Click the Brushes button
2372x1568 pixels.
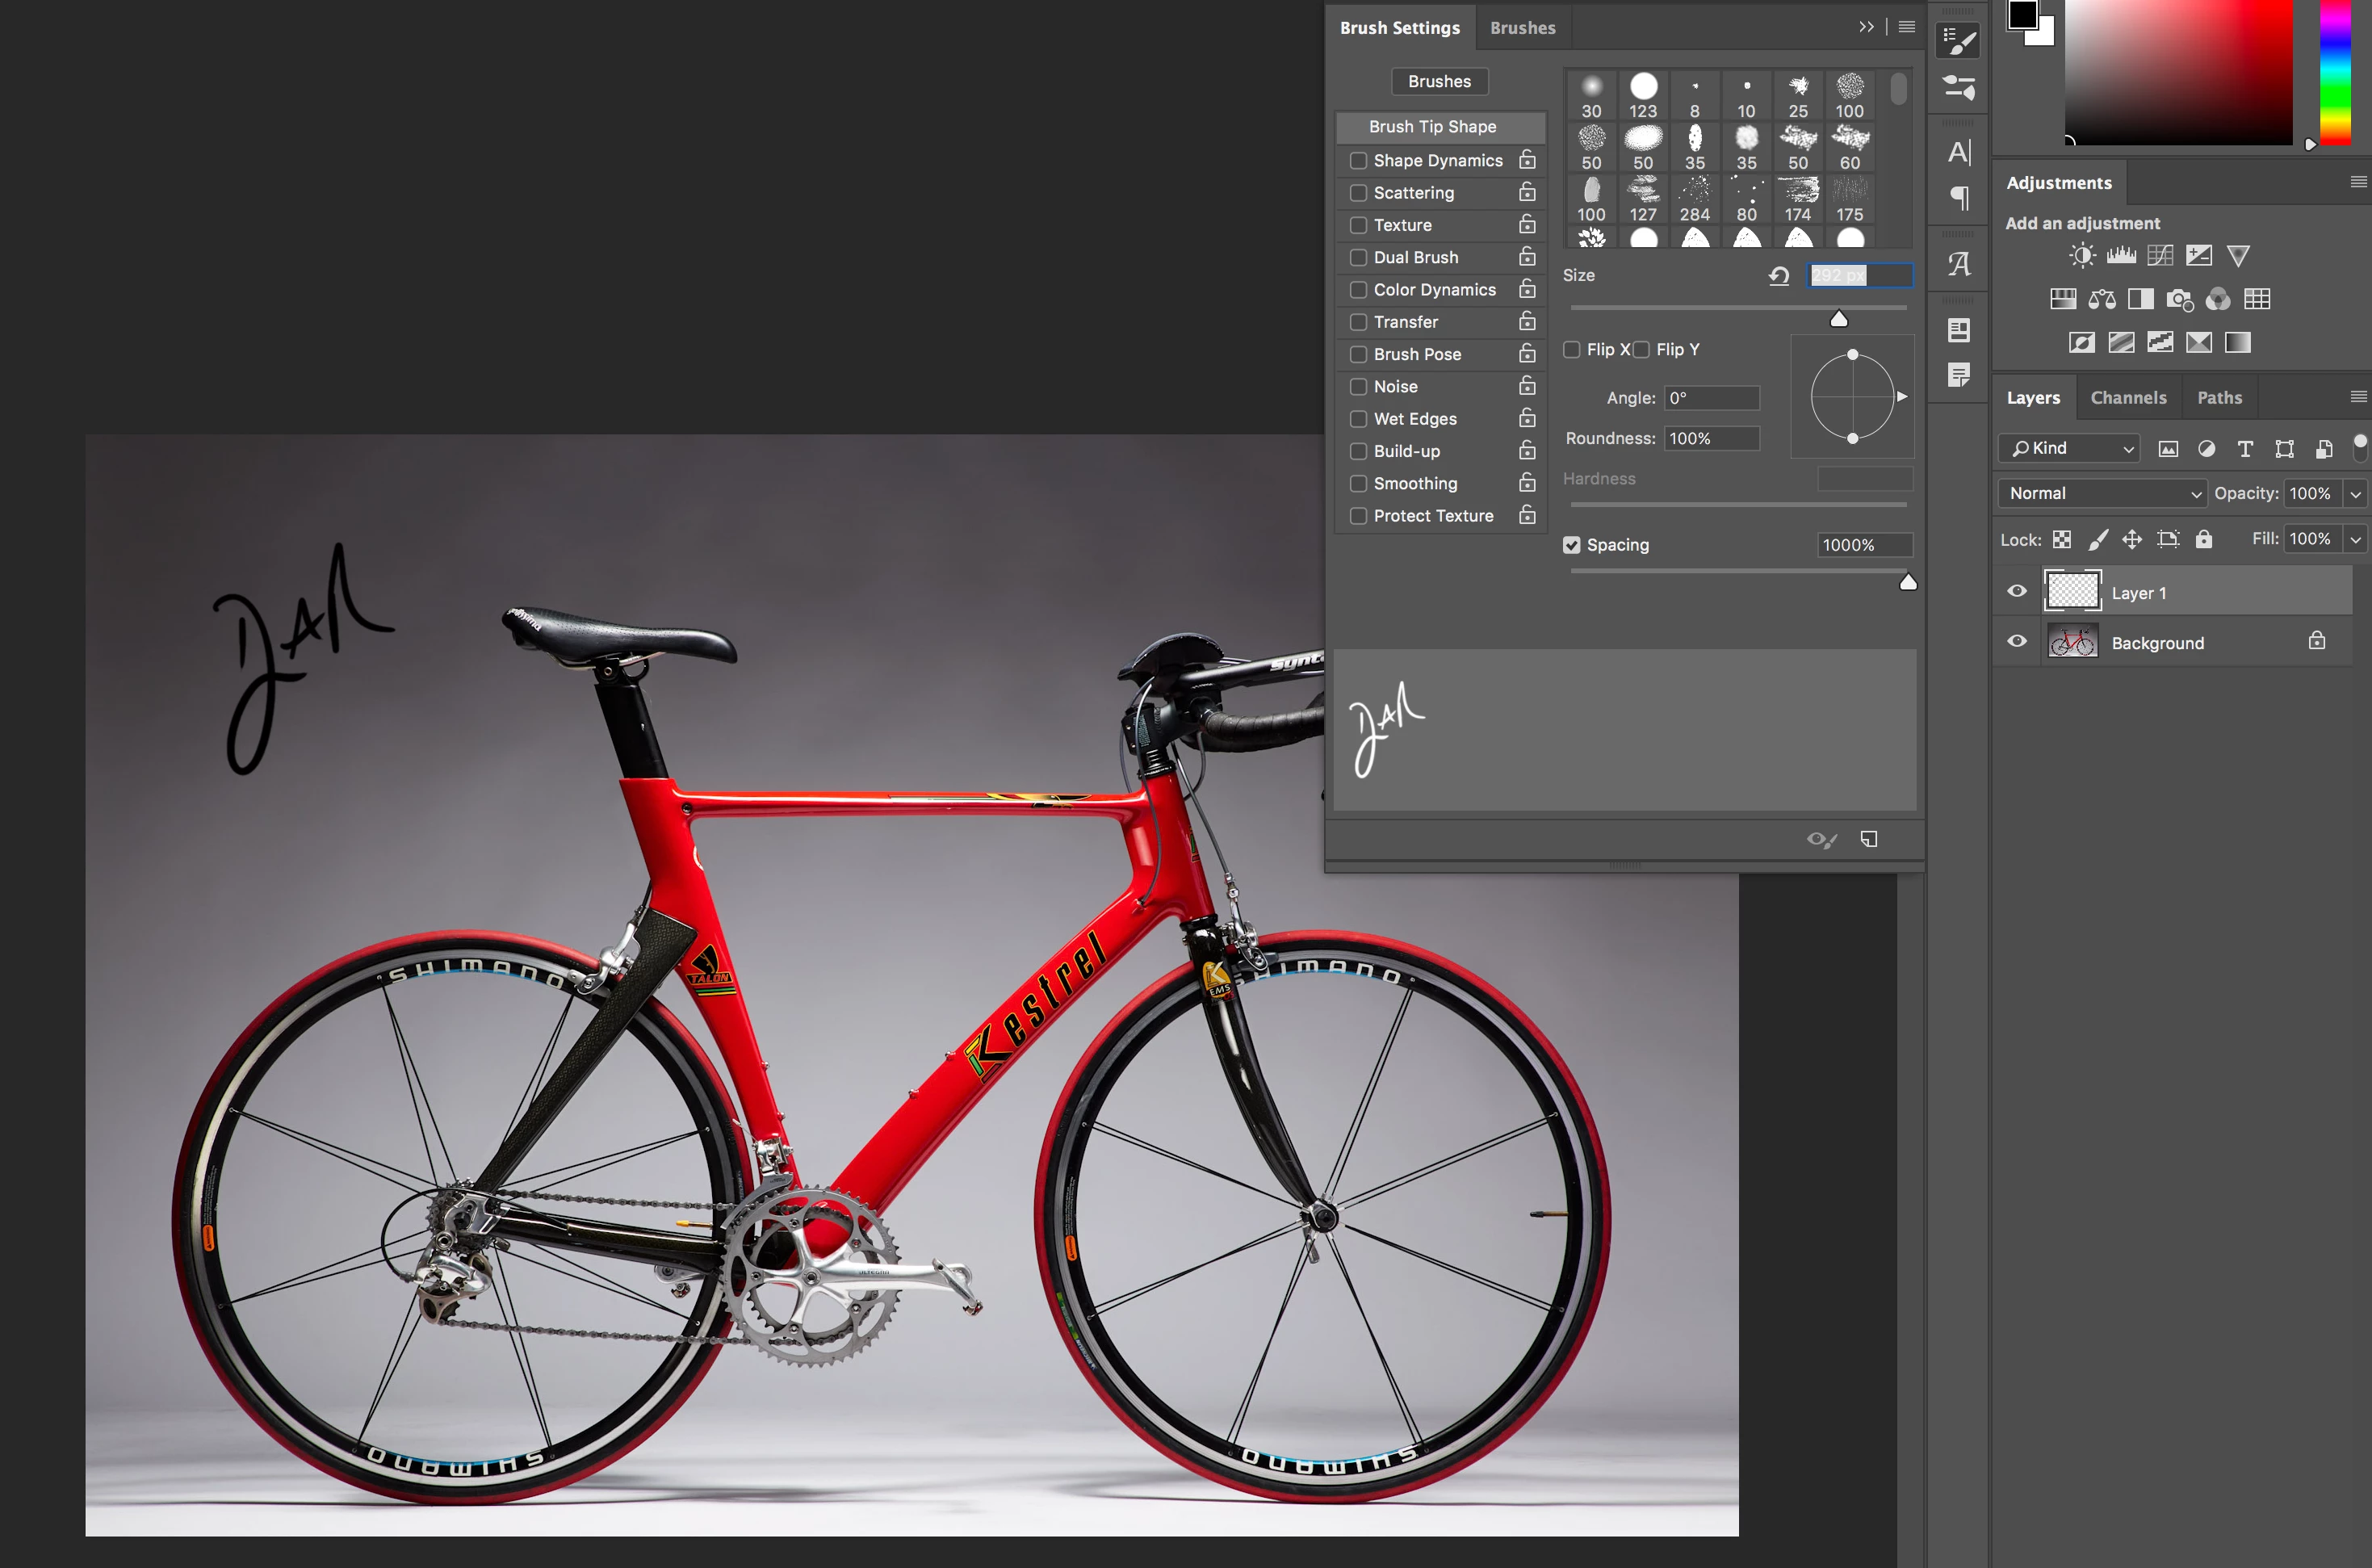point(1439,81)
